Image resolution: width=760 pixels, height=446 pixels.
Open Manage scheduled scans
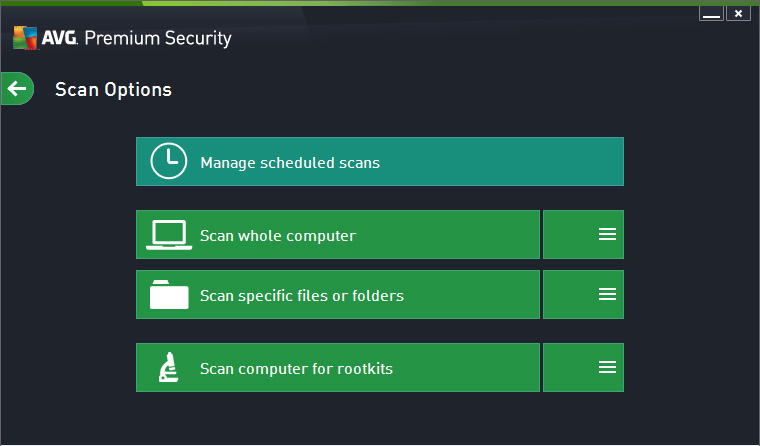click(380, 161)
